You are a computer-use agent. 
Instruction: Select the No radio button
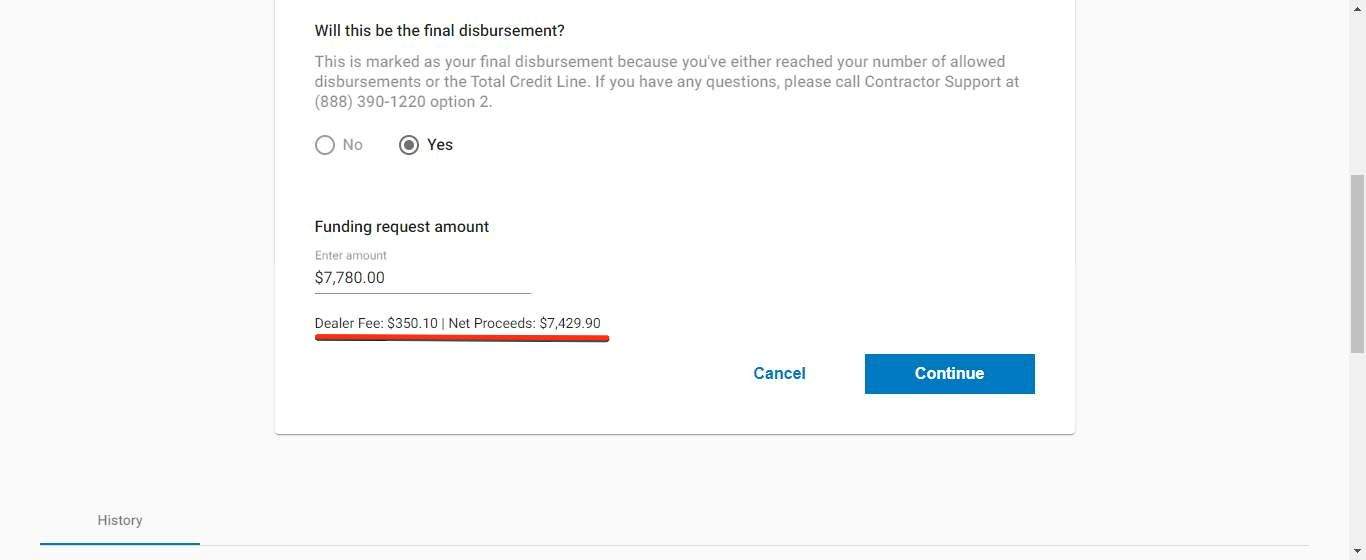325,145
